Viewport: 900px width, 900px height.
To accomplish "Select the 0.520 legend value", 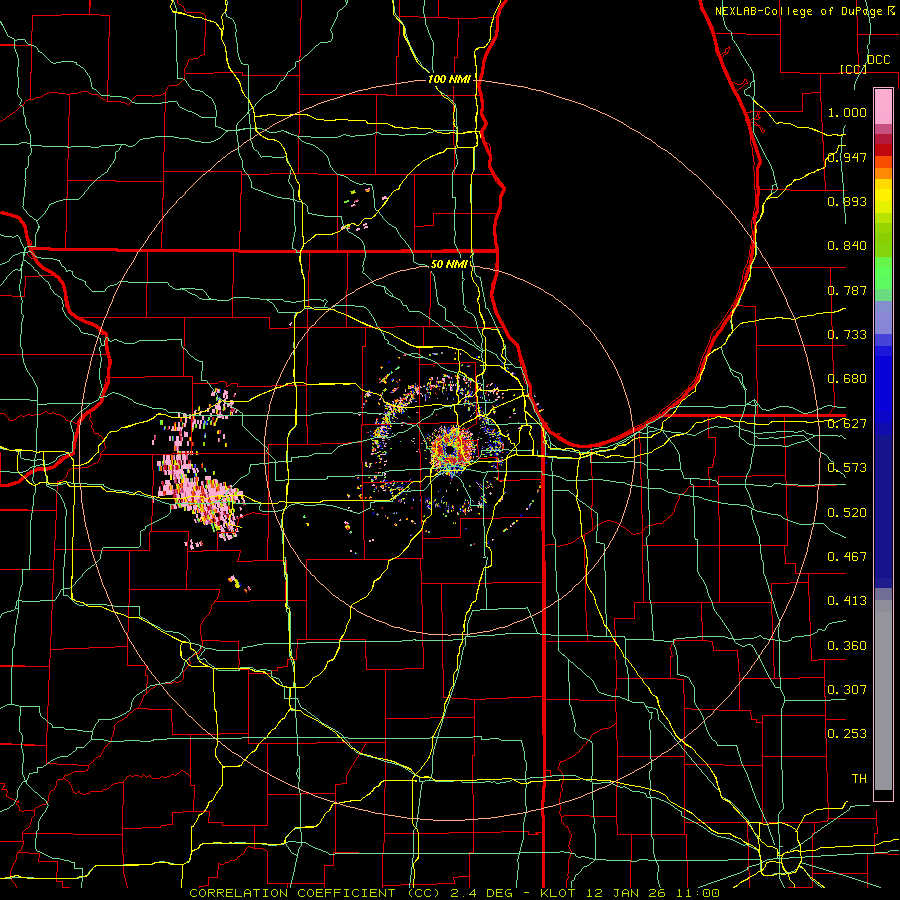I will pyautogui.click(x=847, y=513).
